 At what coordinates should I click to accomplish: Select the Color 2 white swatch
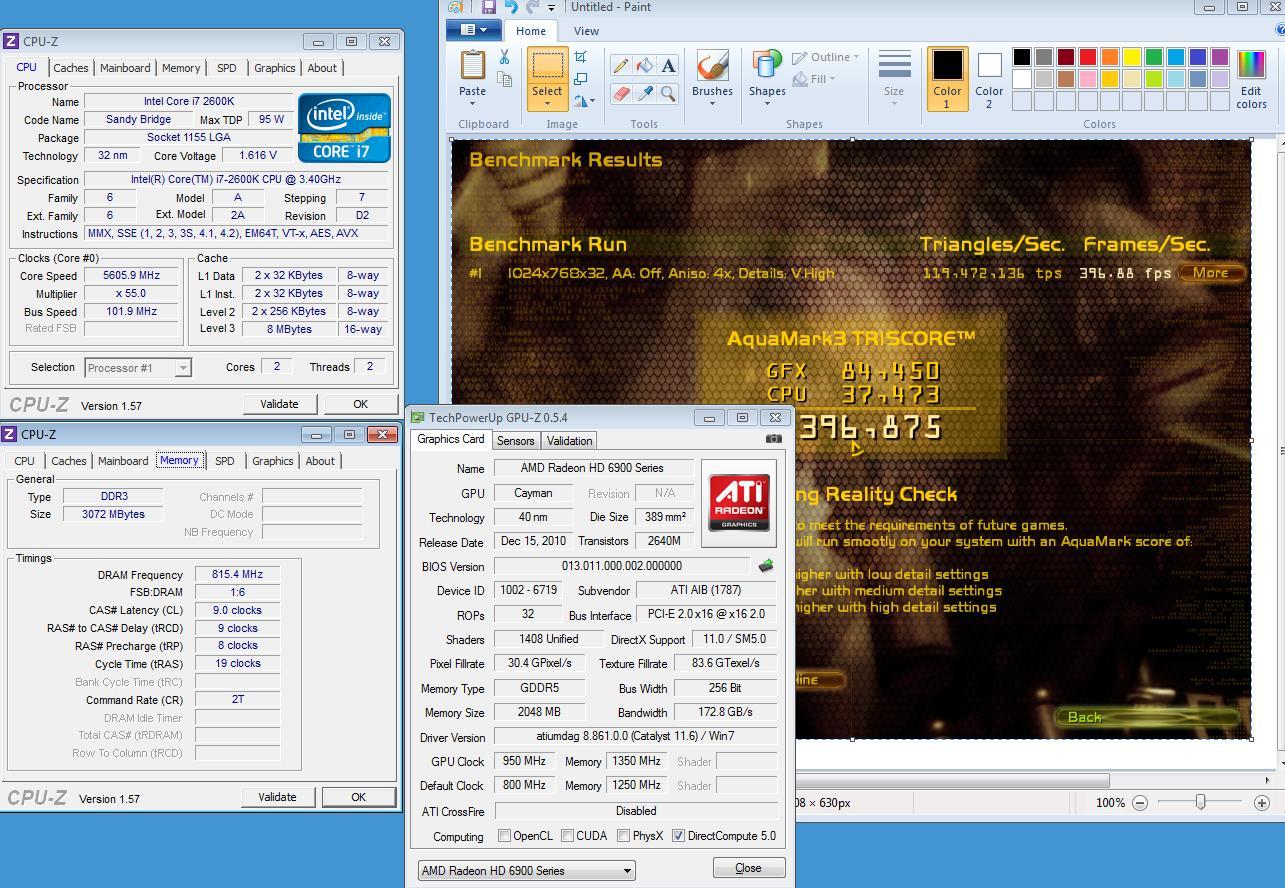click(x=989, y=66)
